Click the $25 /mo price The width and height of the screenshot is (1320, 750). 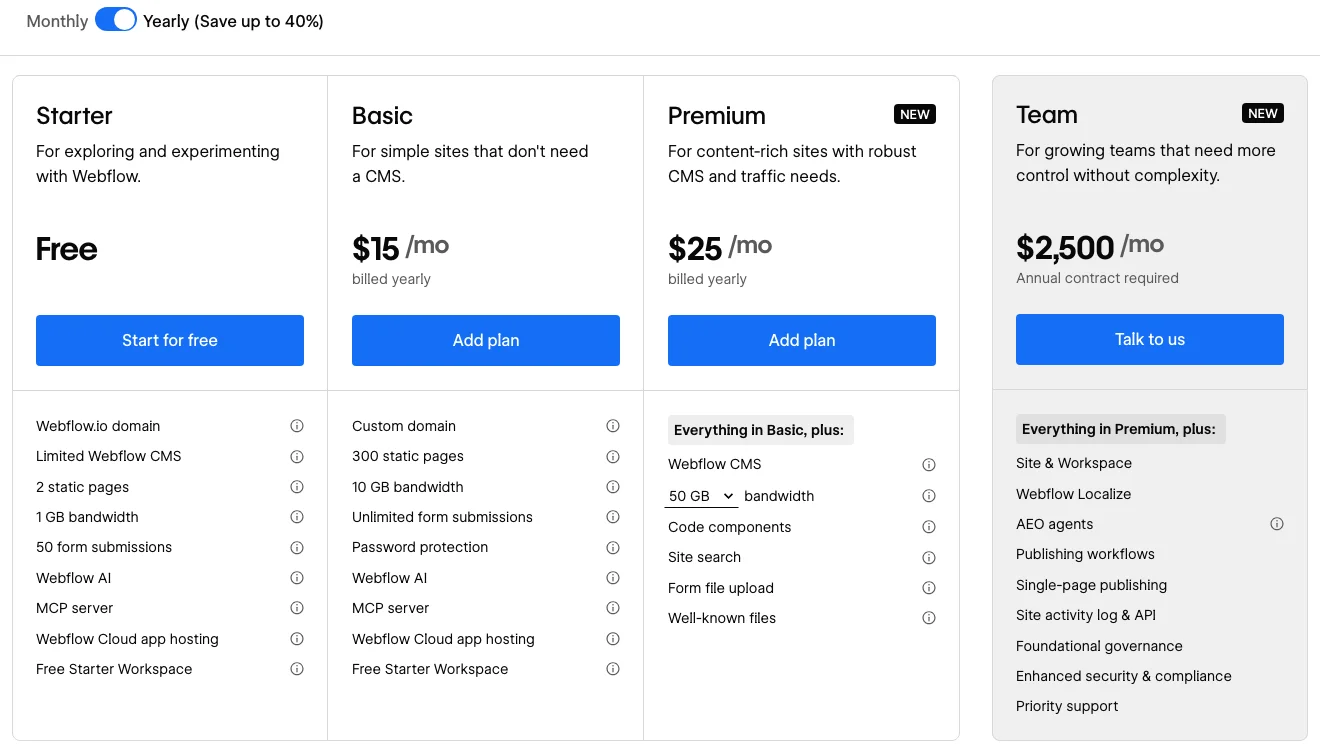point(720,247)
